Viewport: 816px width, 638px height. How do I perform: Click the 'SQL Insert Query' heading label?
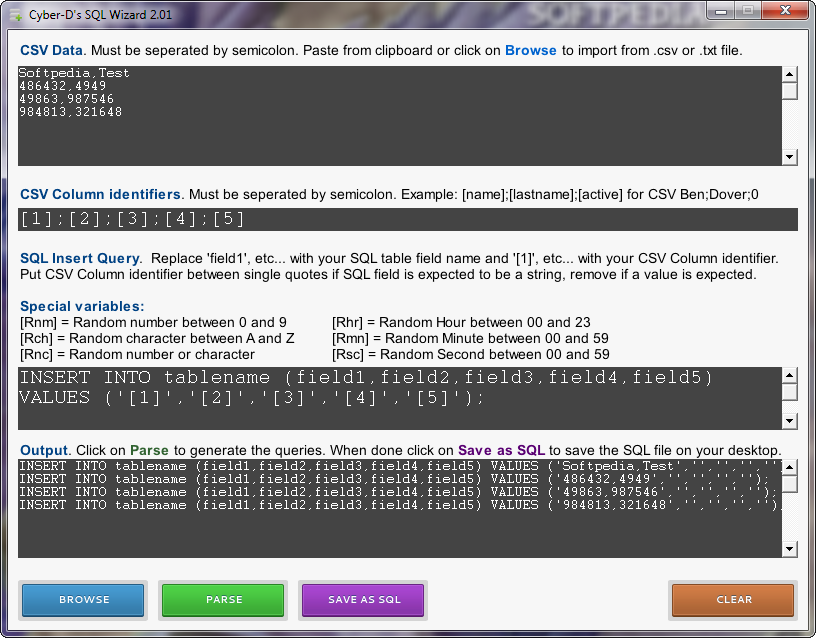[x=80, y=259]
